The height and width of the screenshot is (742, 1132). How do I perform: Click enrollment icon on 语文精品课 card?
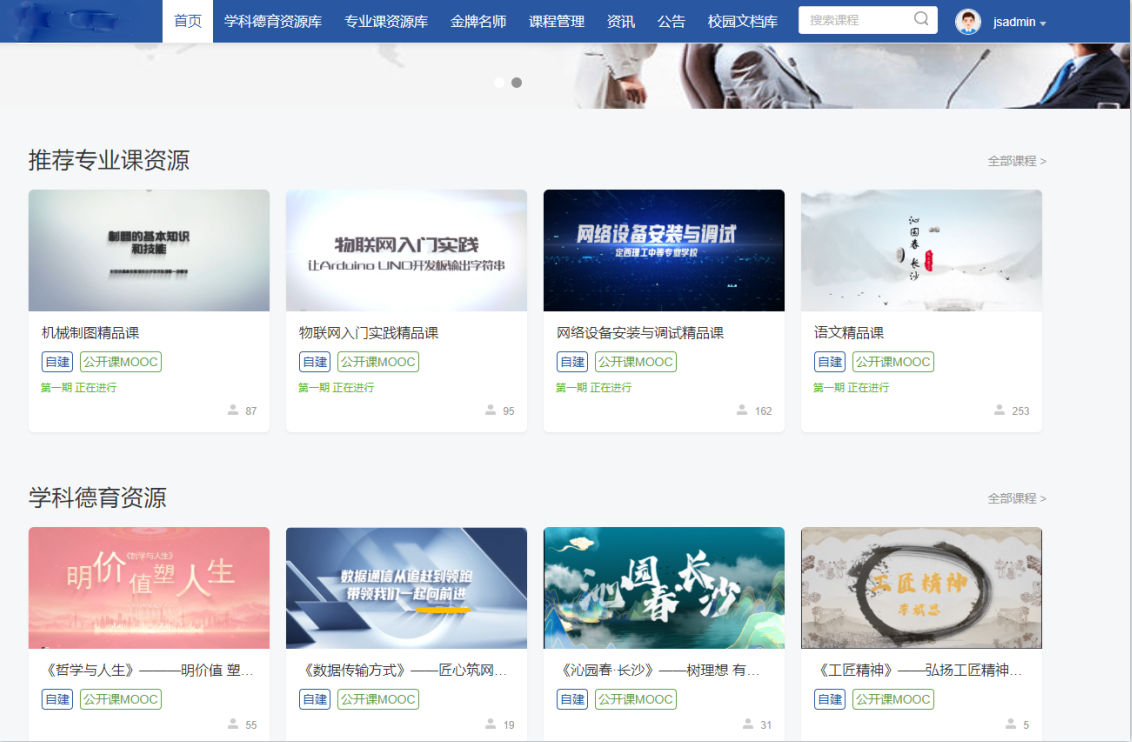[x=1000, y=410]
